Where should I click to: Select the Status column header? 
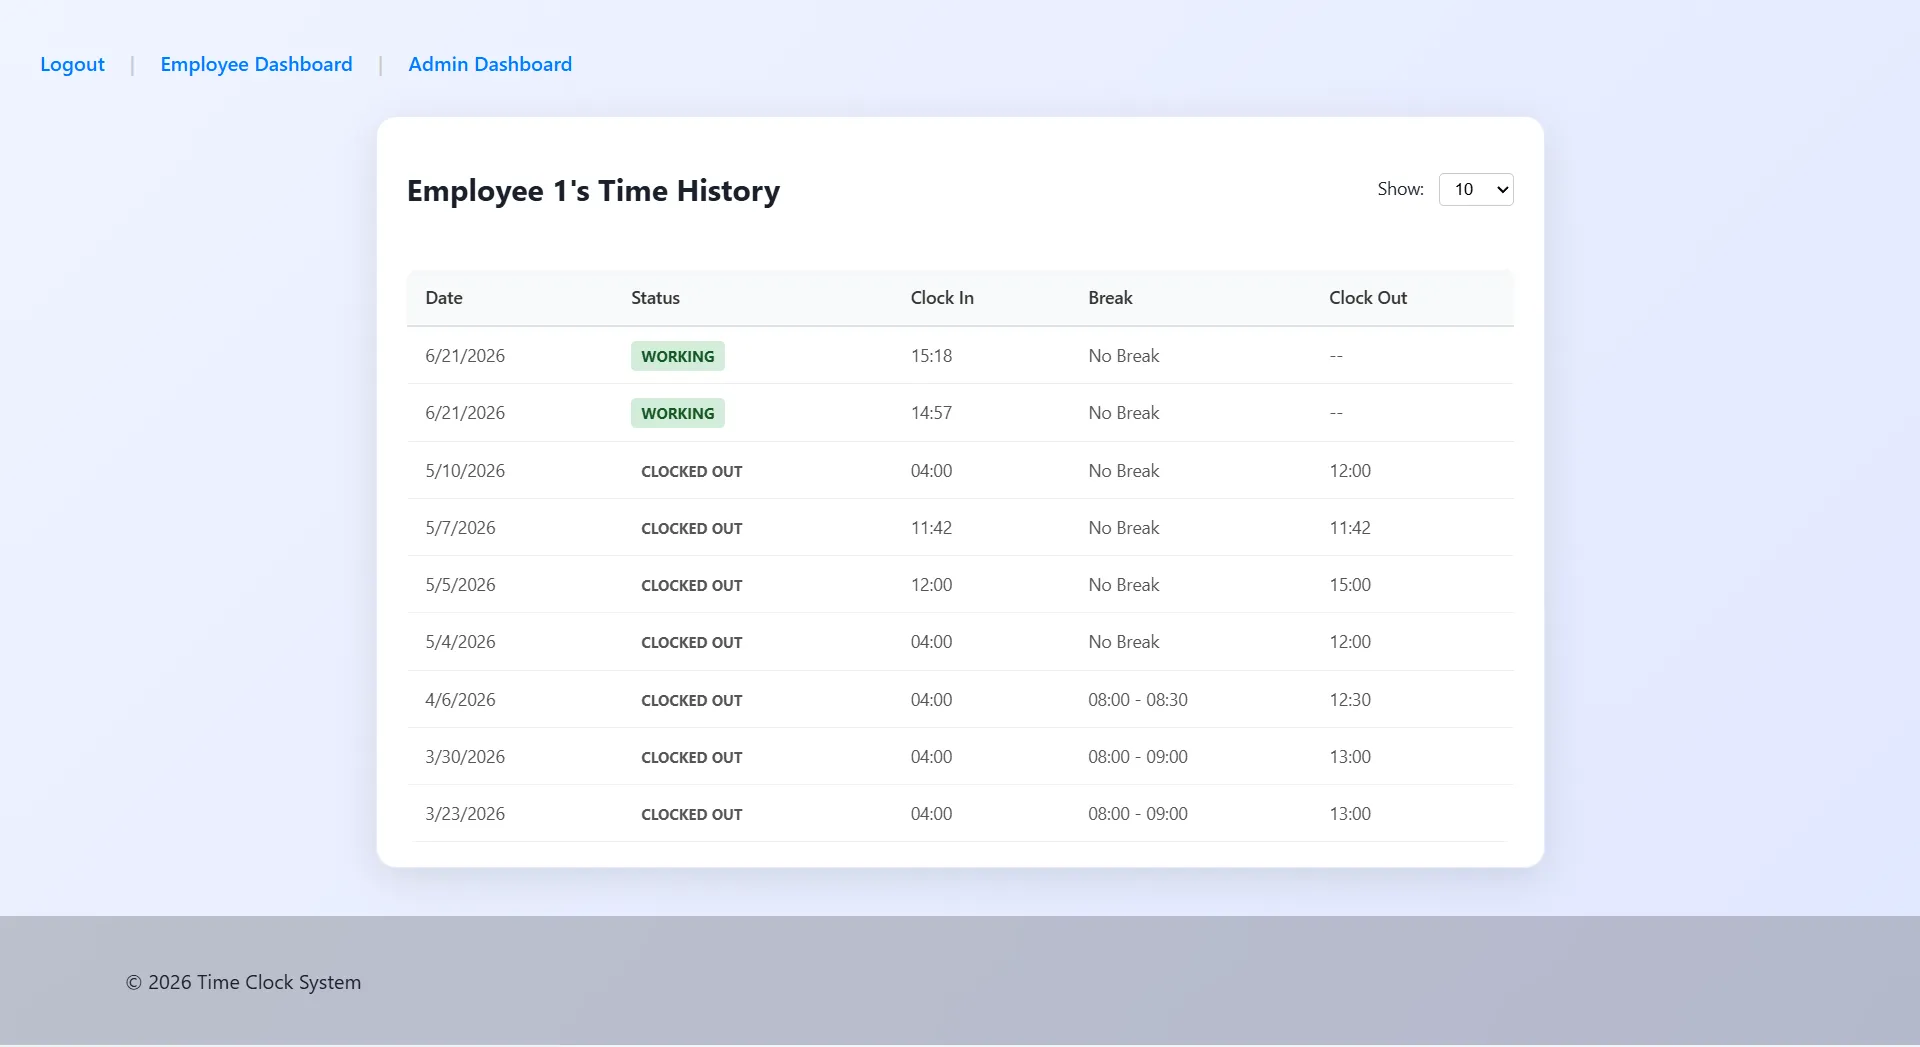point(655,298)
